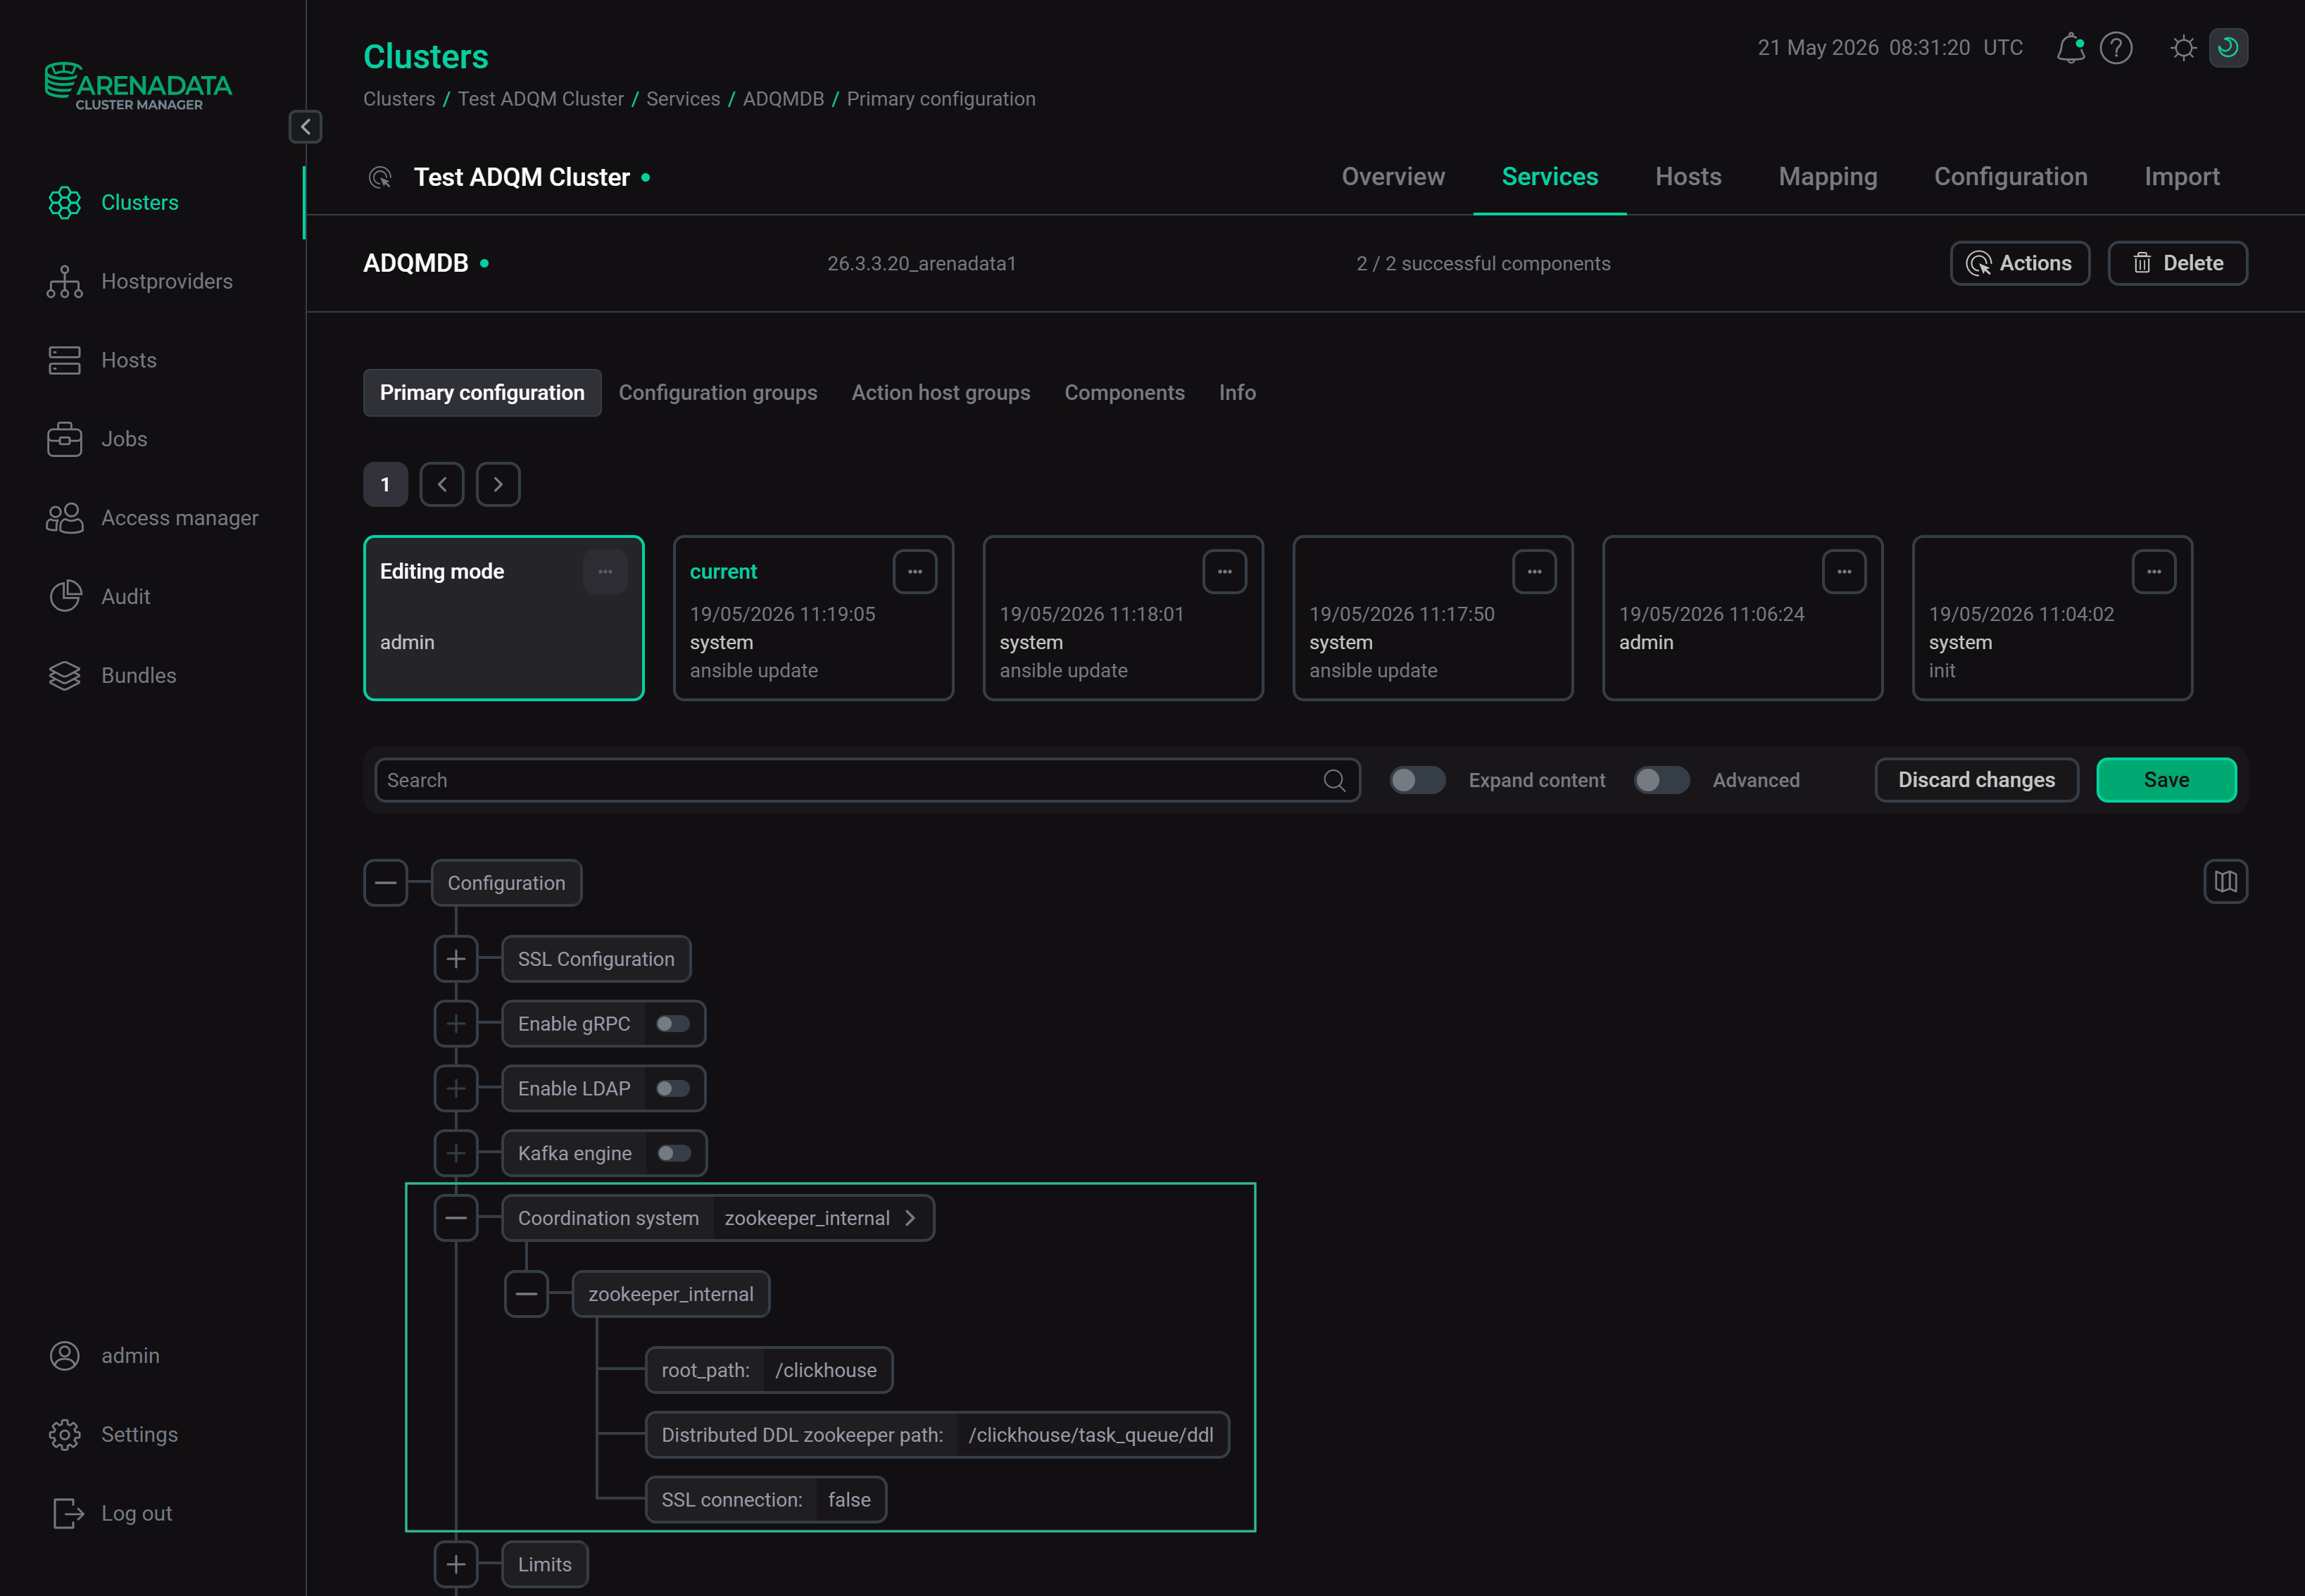This screenshot has width=2305, height=1596.
Task: Open menu on 11:18:01 configuration card
Action: (1225, 572)
